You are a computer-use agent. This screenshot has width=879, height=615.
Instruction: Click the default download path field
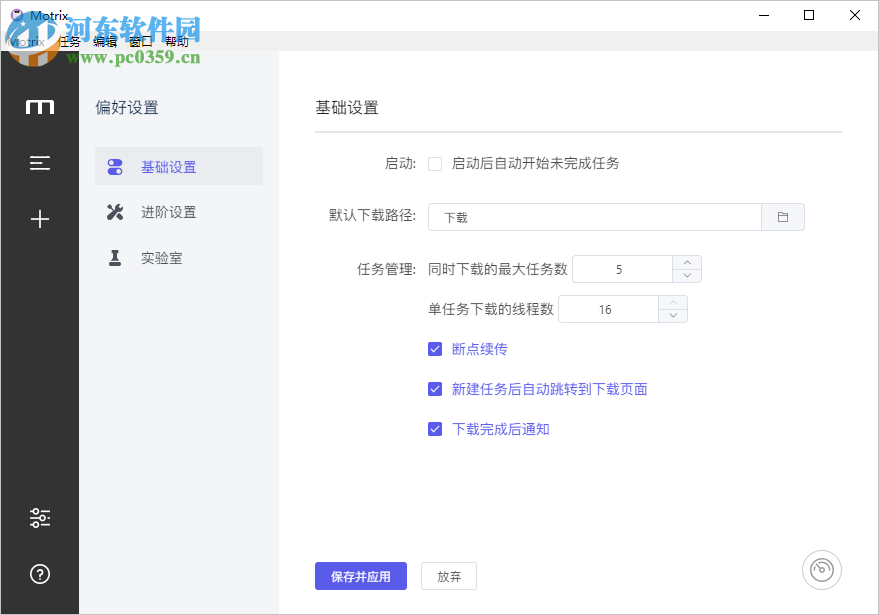point(595,217)
